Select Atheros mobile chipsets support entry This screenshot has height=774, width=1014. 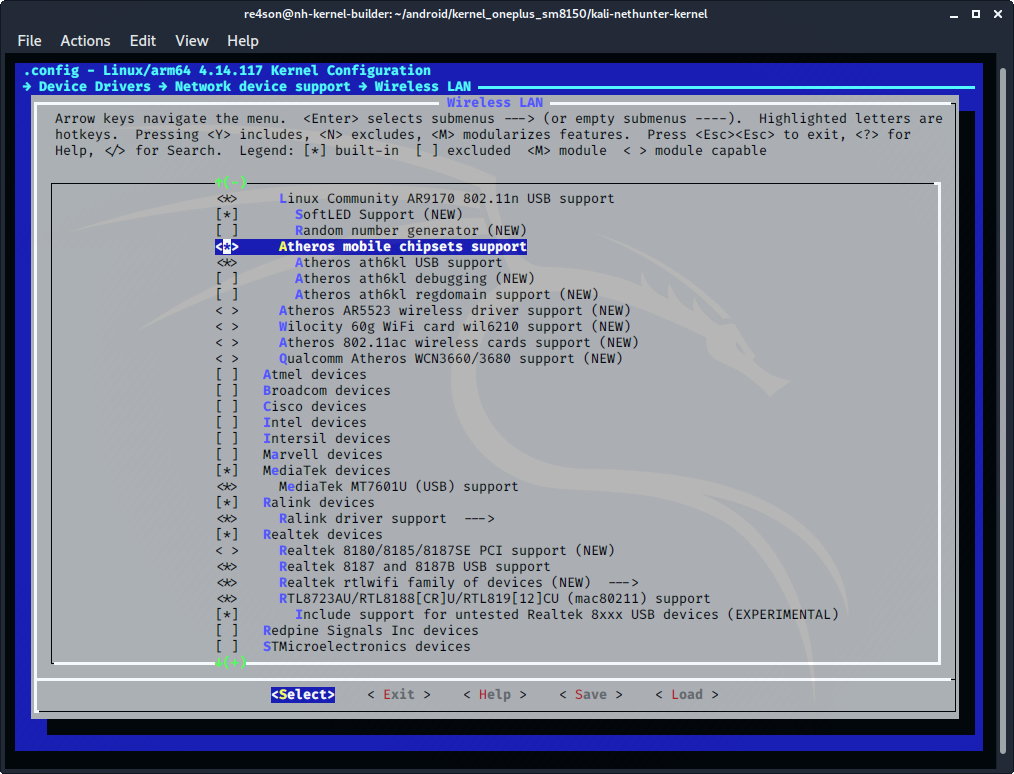[402, 246]
